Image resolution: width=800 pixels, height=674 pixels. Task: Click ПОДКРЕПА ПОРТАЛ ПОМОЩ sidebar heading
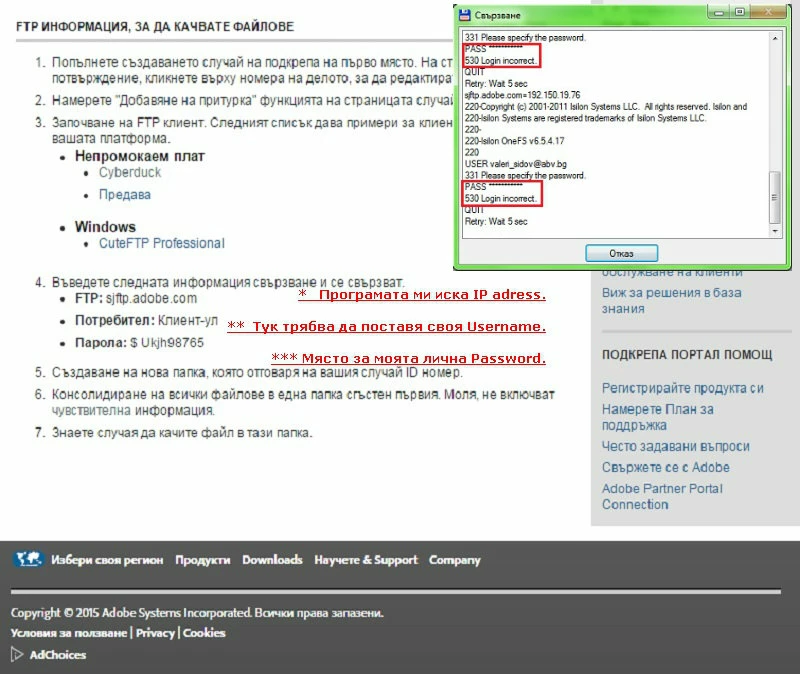coord(687,355)
